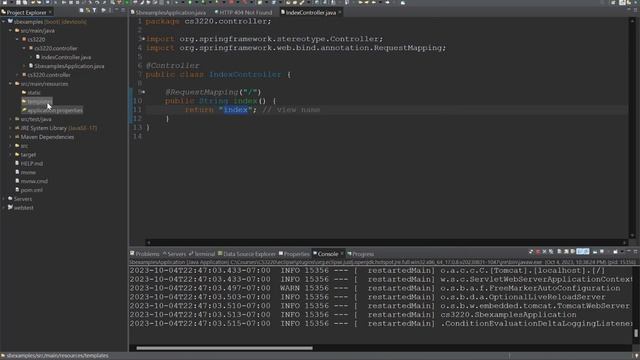Image resolution: width=640 pixels, height=360 pixels.
Task: Fold the index method at line 9
Action: 143,92
